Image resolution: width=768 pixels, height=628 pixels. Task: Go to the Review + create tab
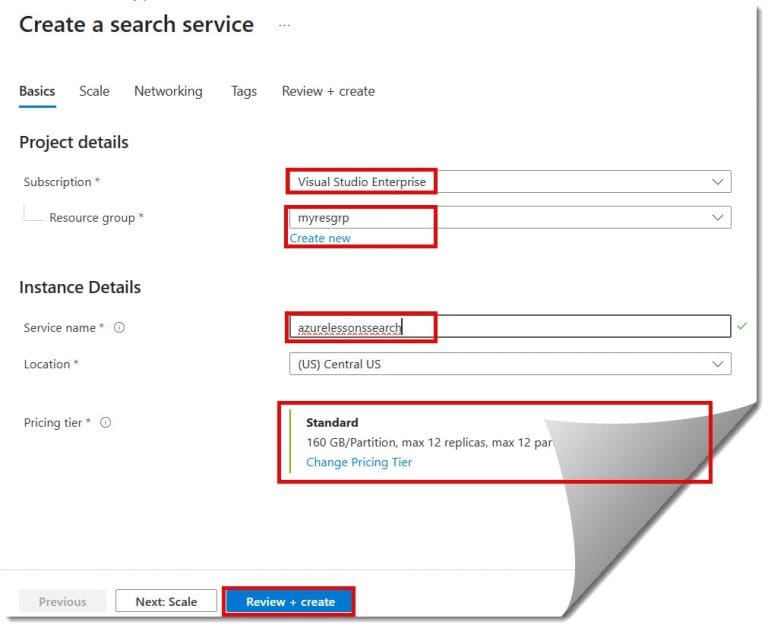(328, 92)
